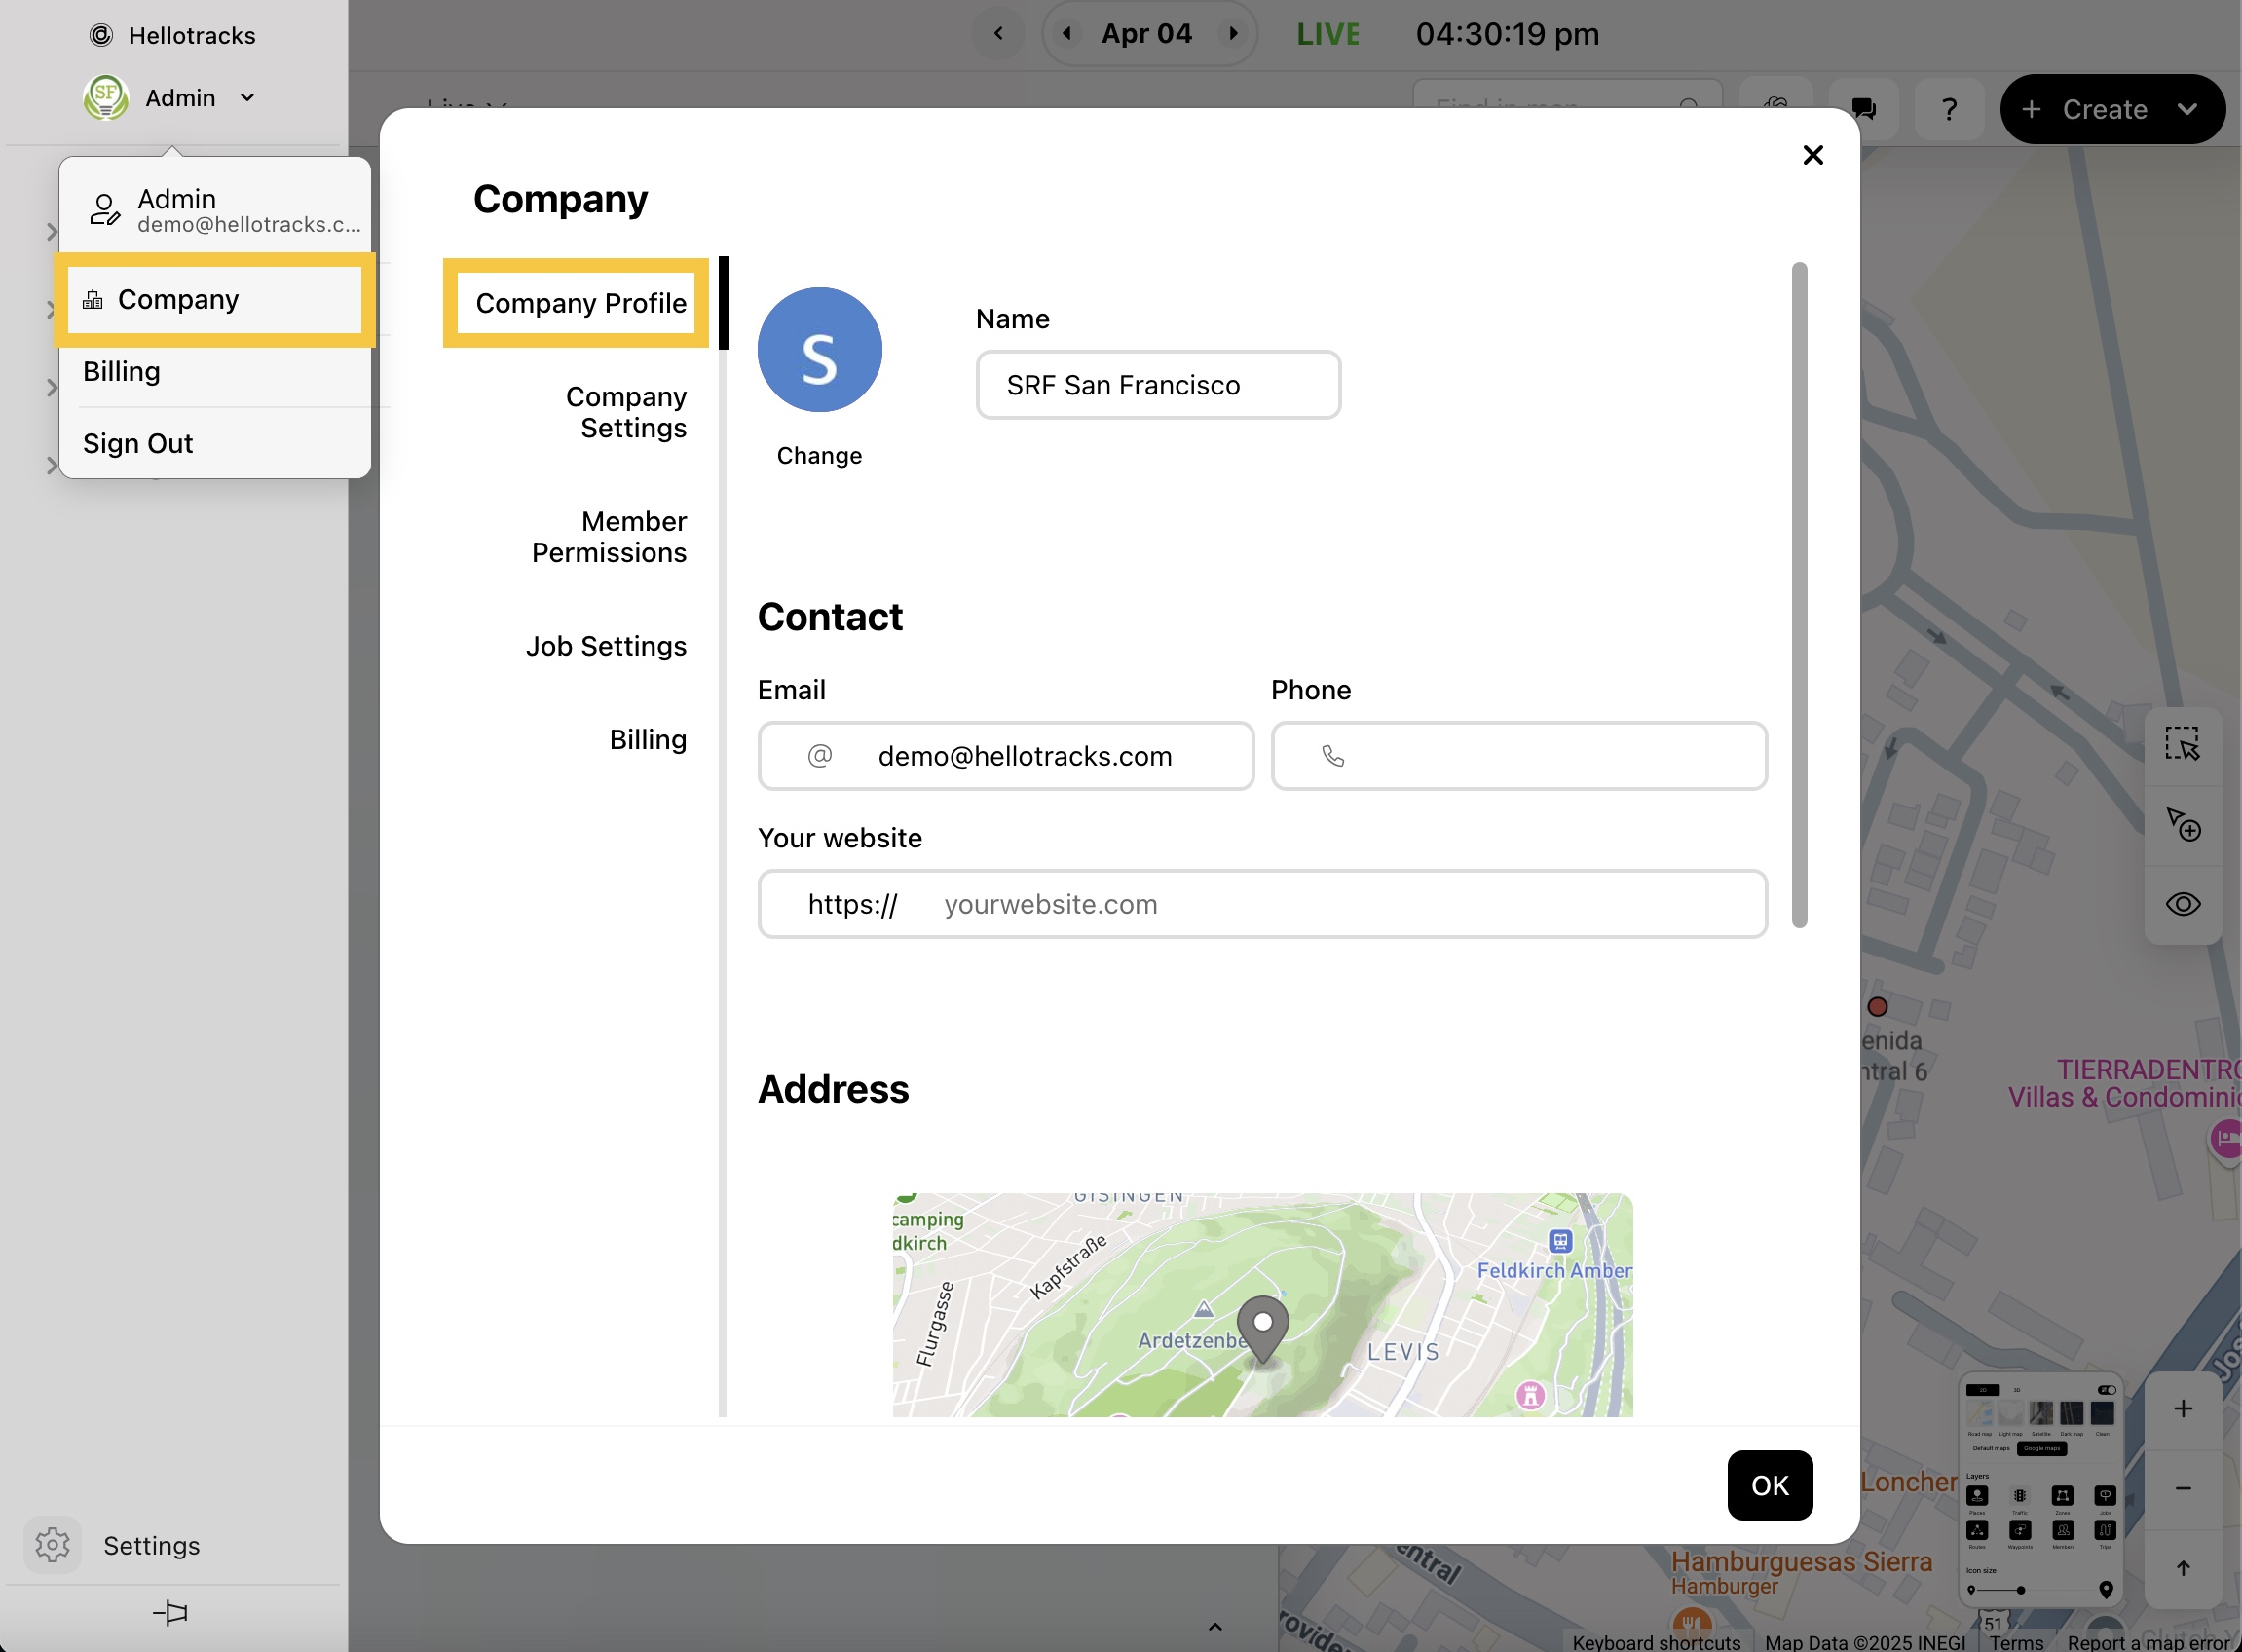
Task: Open the help question mark icon
Action: (1948, 109)
